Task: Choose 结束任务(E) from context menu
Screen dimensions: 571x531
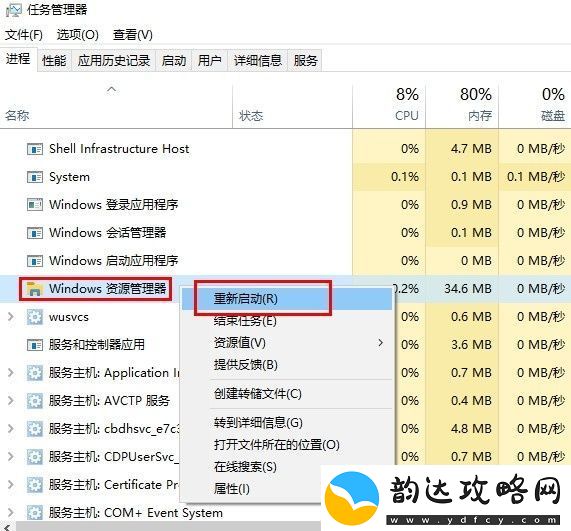Action: click(x=287, y=321)
